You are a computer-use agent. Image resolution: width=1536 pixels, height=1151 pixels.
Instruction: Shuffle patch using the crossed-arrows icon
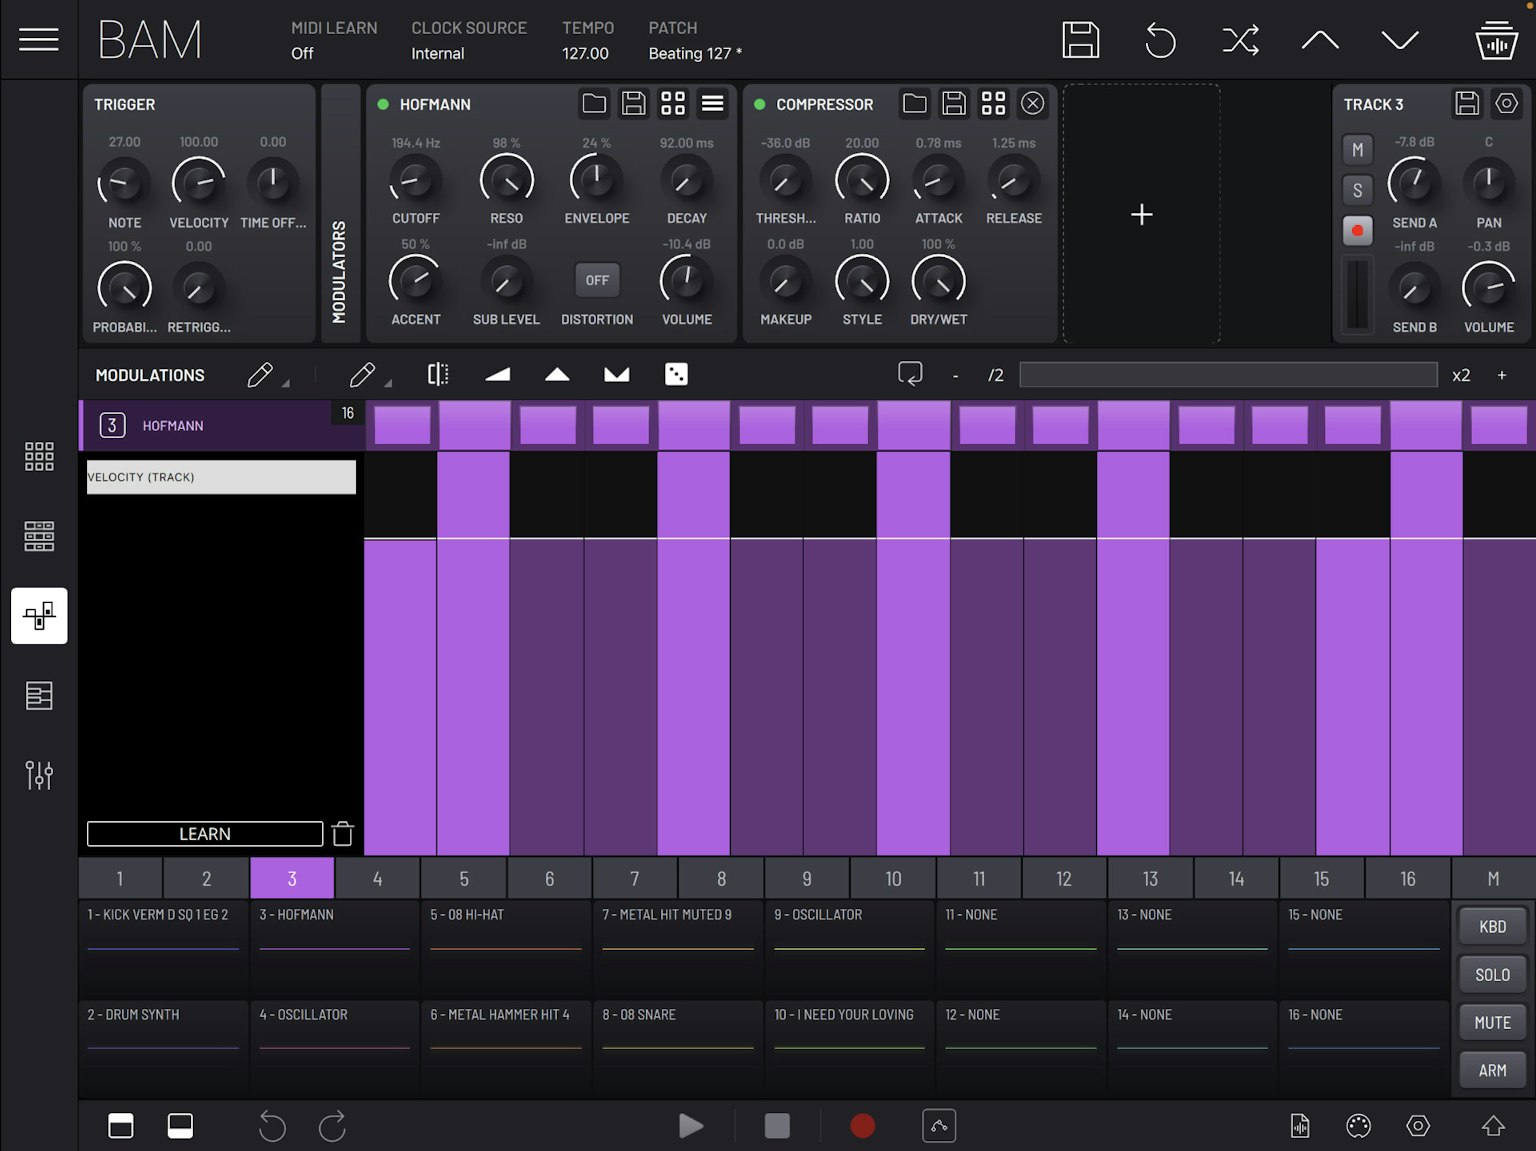click(1239, 40)
